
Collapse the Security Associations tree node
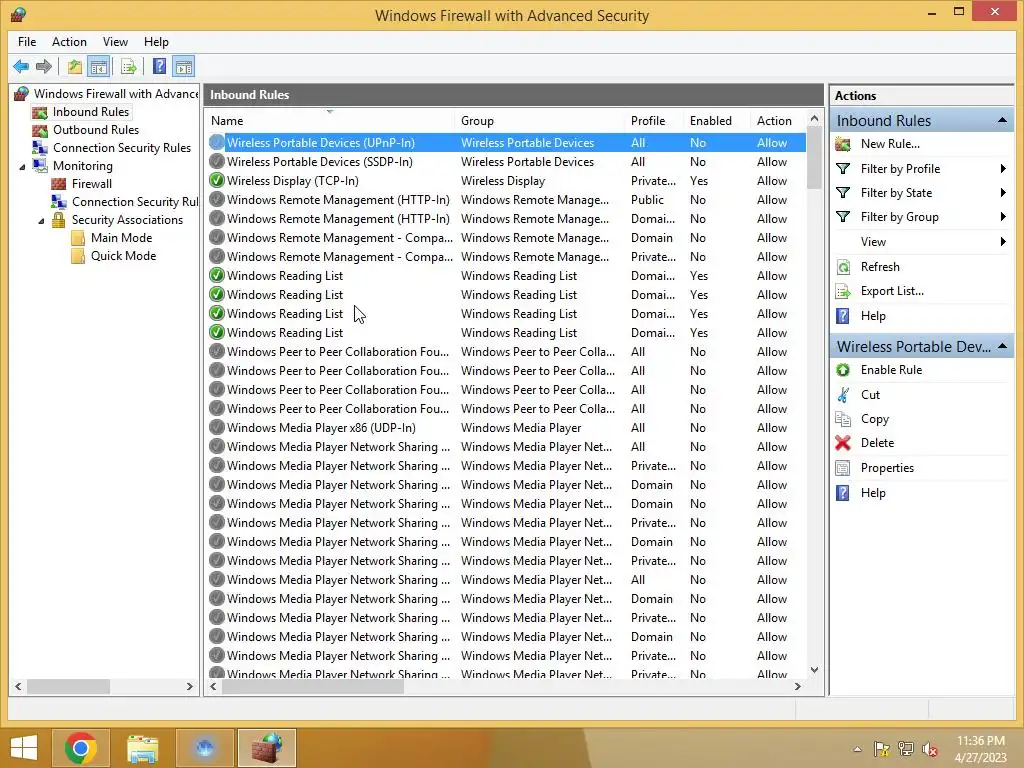click(41, 221)
